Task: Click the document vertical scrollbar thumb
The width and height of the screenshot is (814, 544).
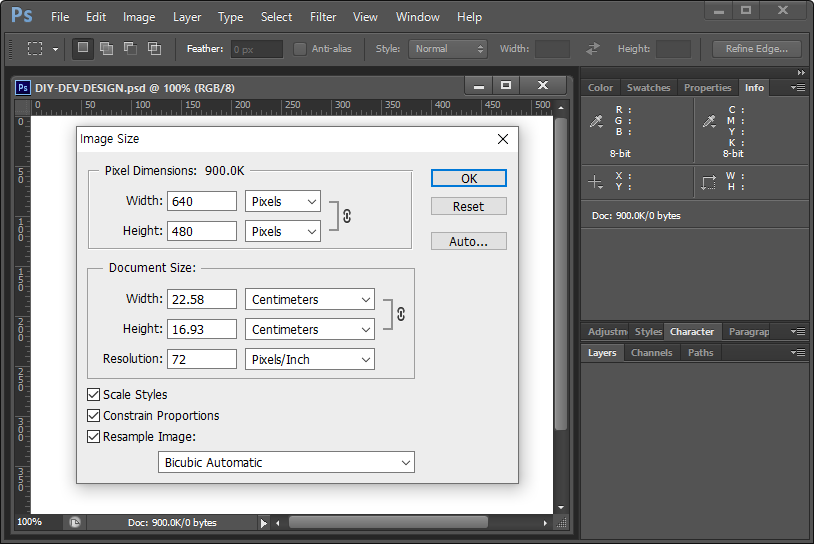Action: point(561,274)
